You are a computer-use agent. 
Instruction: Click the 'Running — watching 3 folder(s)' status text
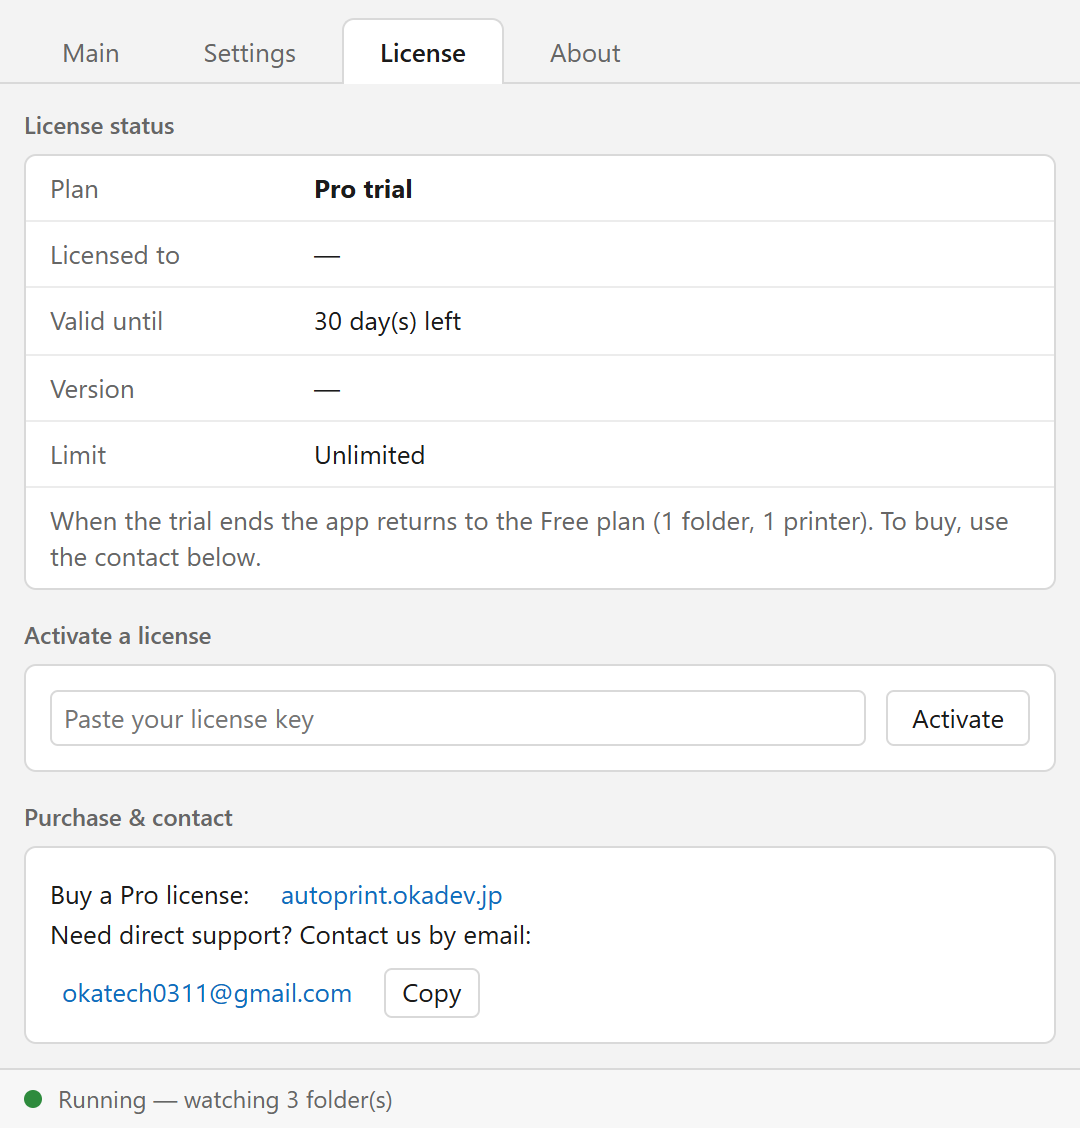click(225, 1100)
